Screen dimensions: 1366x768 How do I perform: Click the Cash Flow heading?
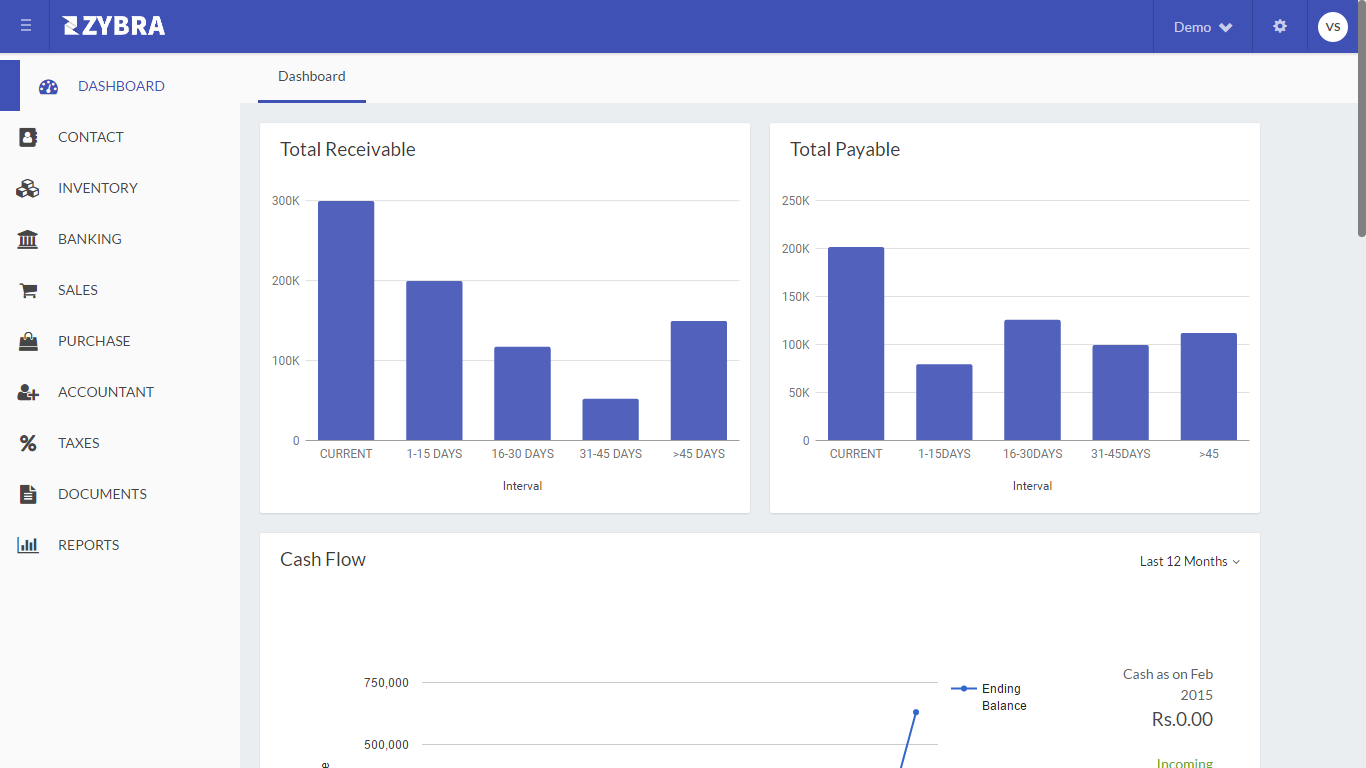click(x=323, y=560)
